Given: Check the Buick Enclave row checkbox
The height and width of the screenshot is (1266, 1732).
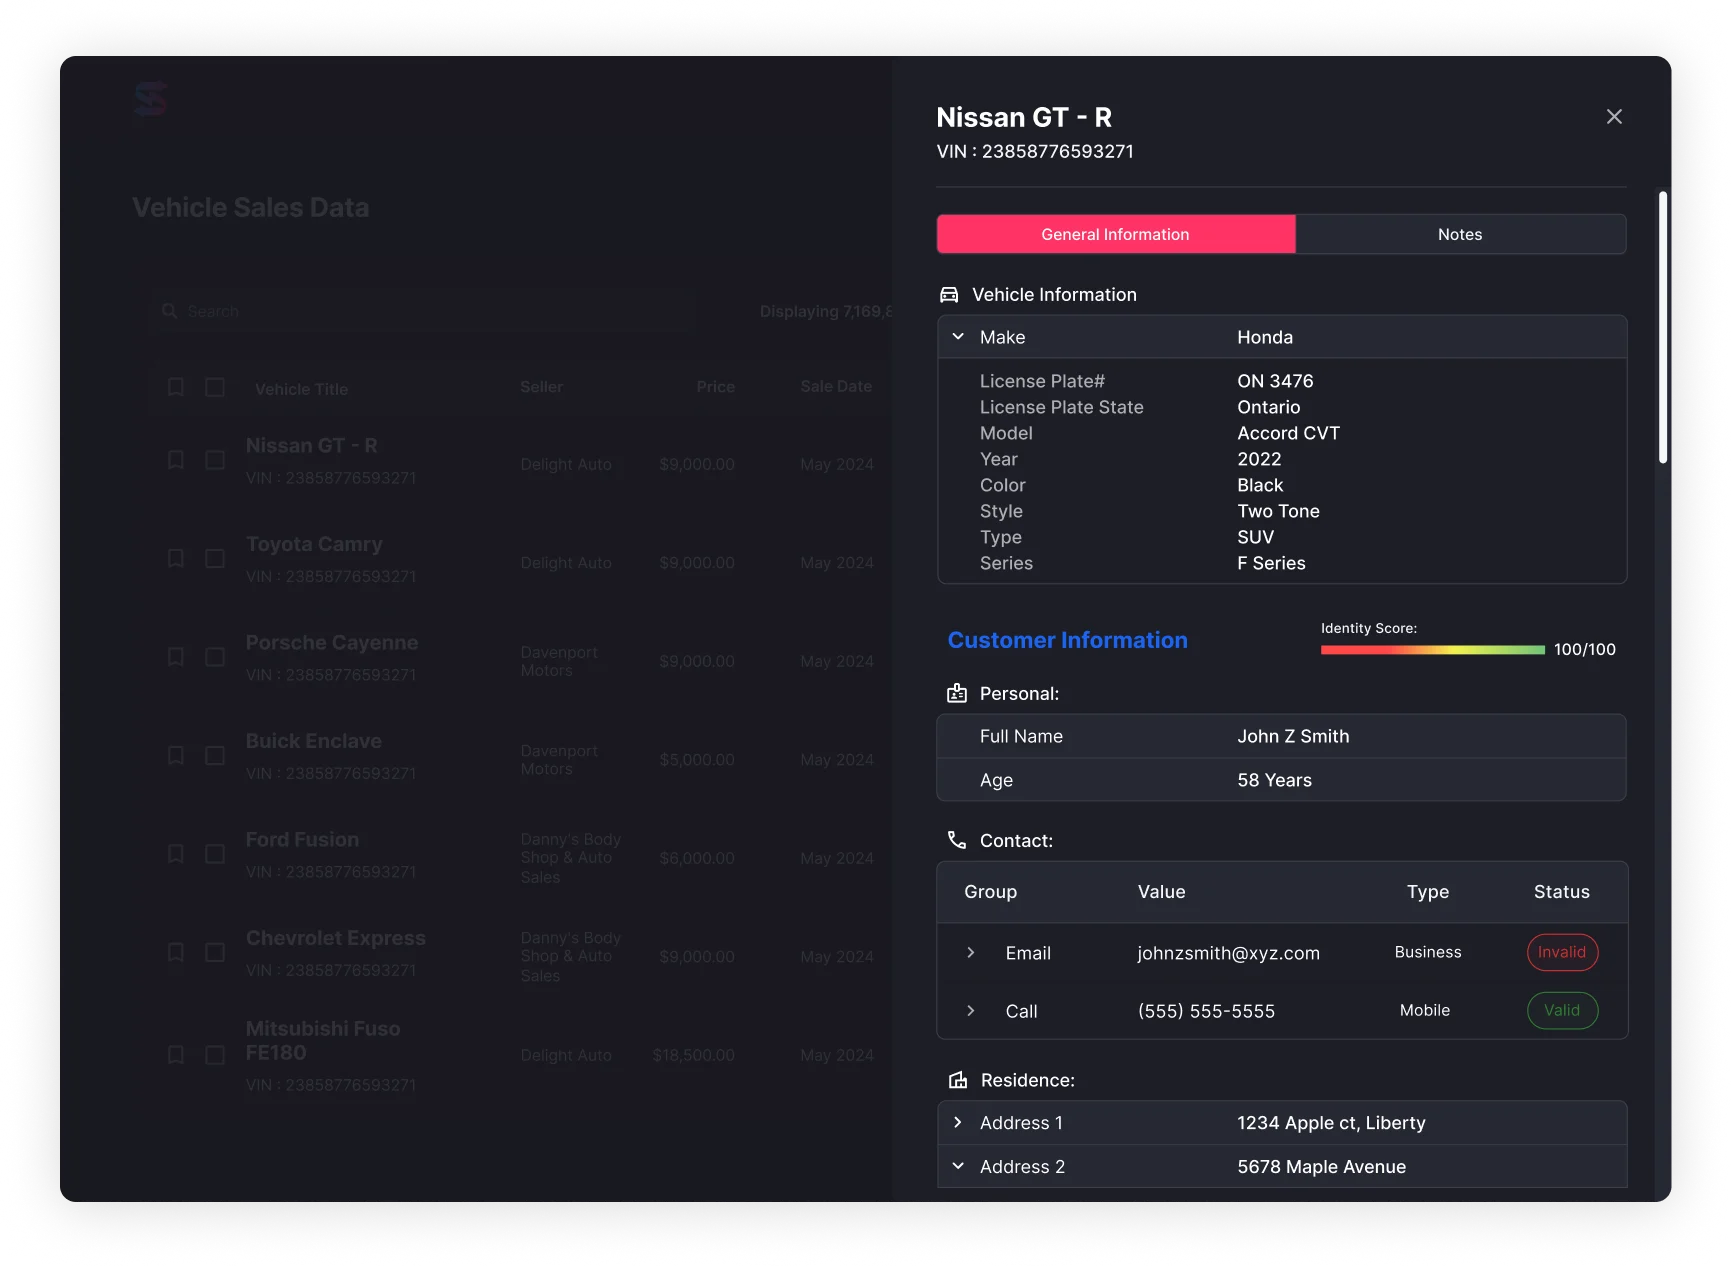Looking at the screenshot, I should [215, 755].
